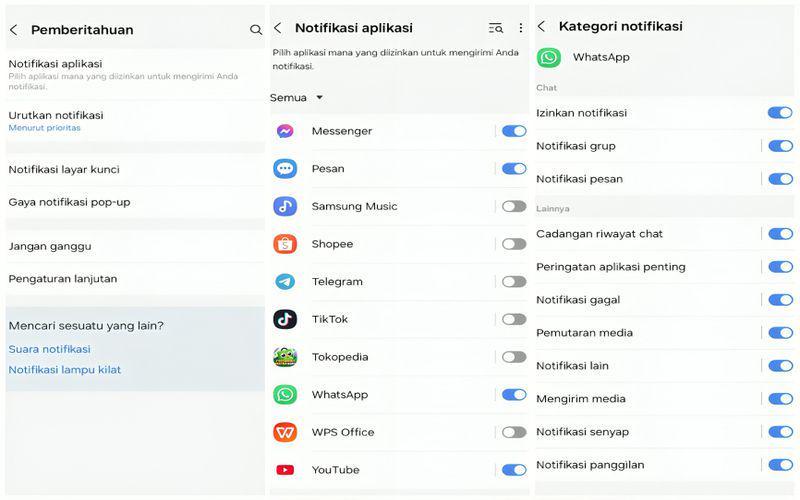Go back from Notifikasi aplikasi screen
800x500 pixels.
tap(278, 28)
